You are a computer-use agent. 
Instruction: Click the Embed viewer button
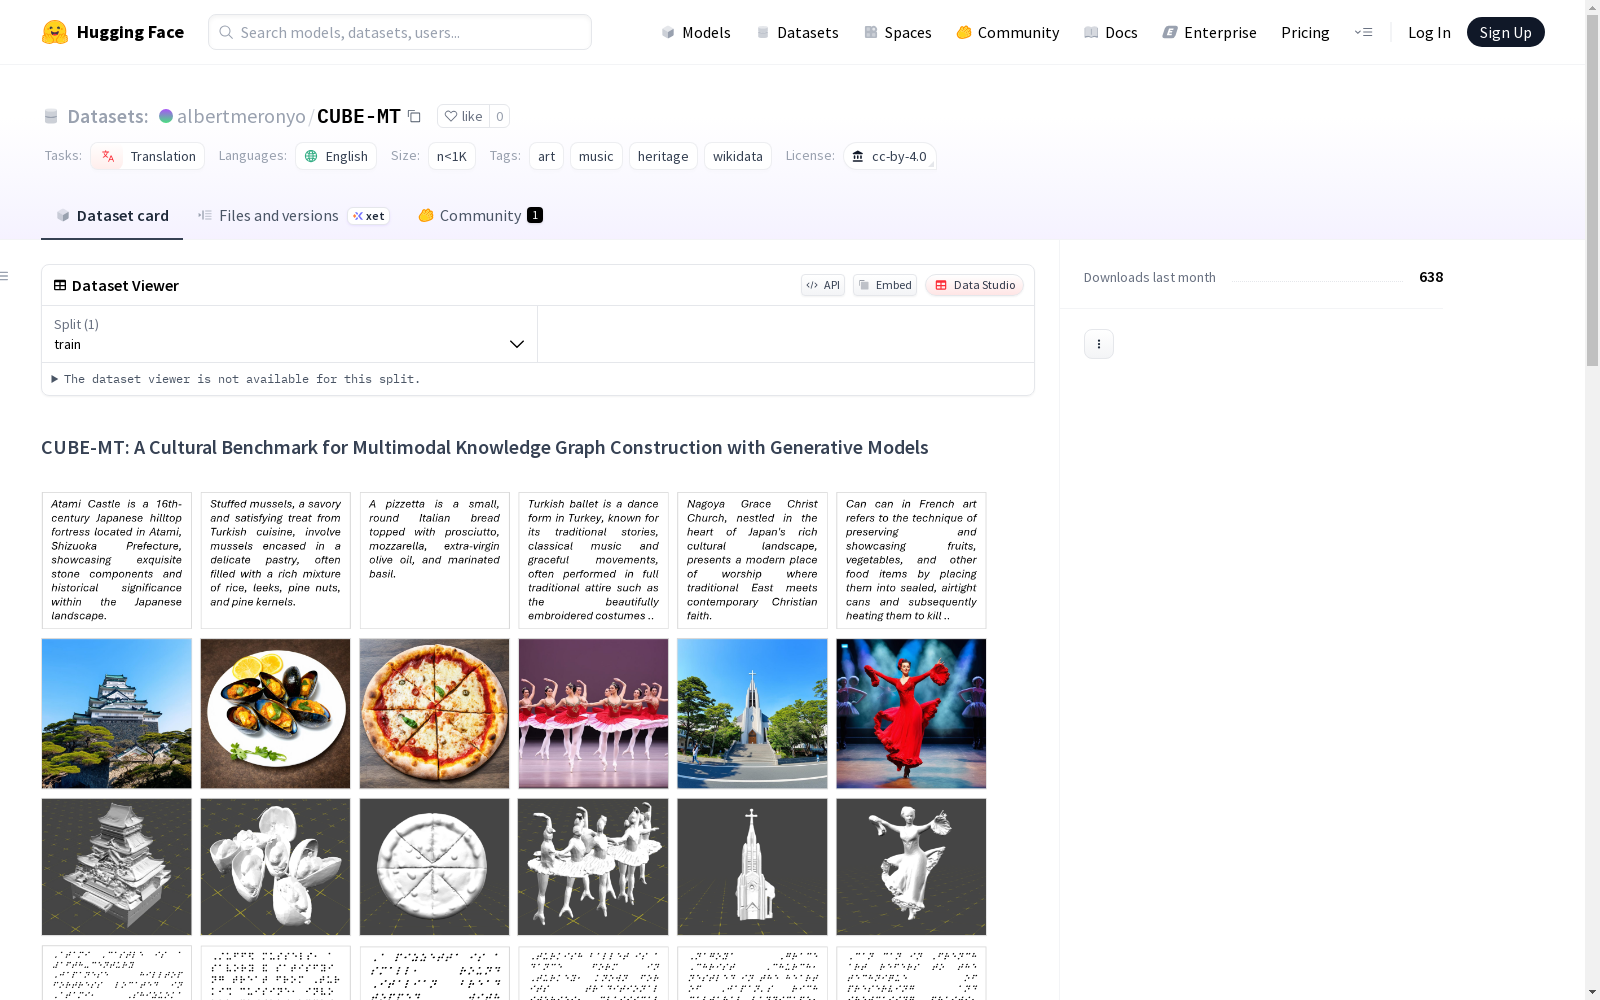coord(885,285)
